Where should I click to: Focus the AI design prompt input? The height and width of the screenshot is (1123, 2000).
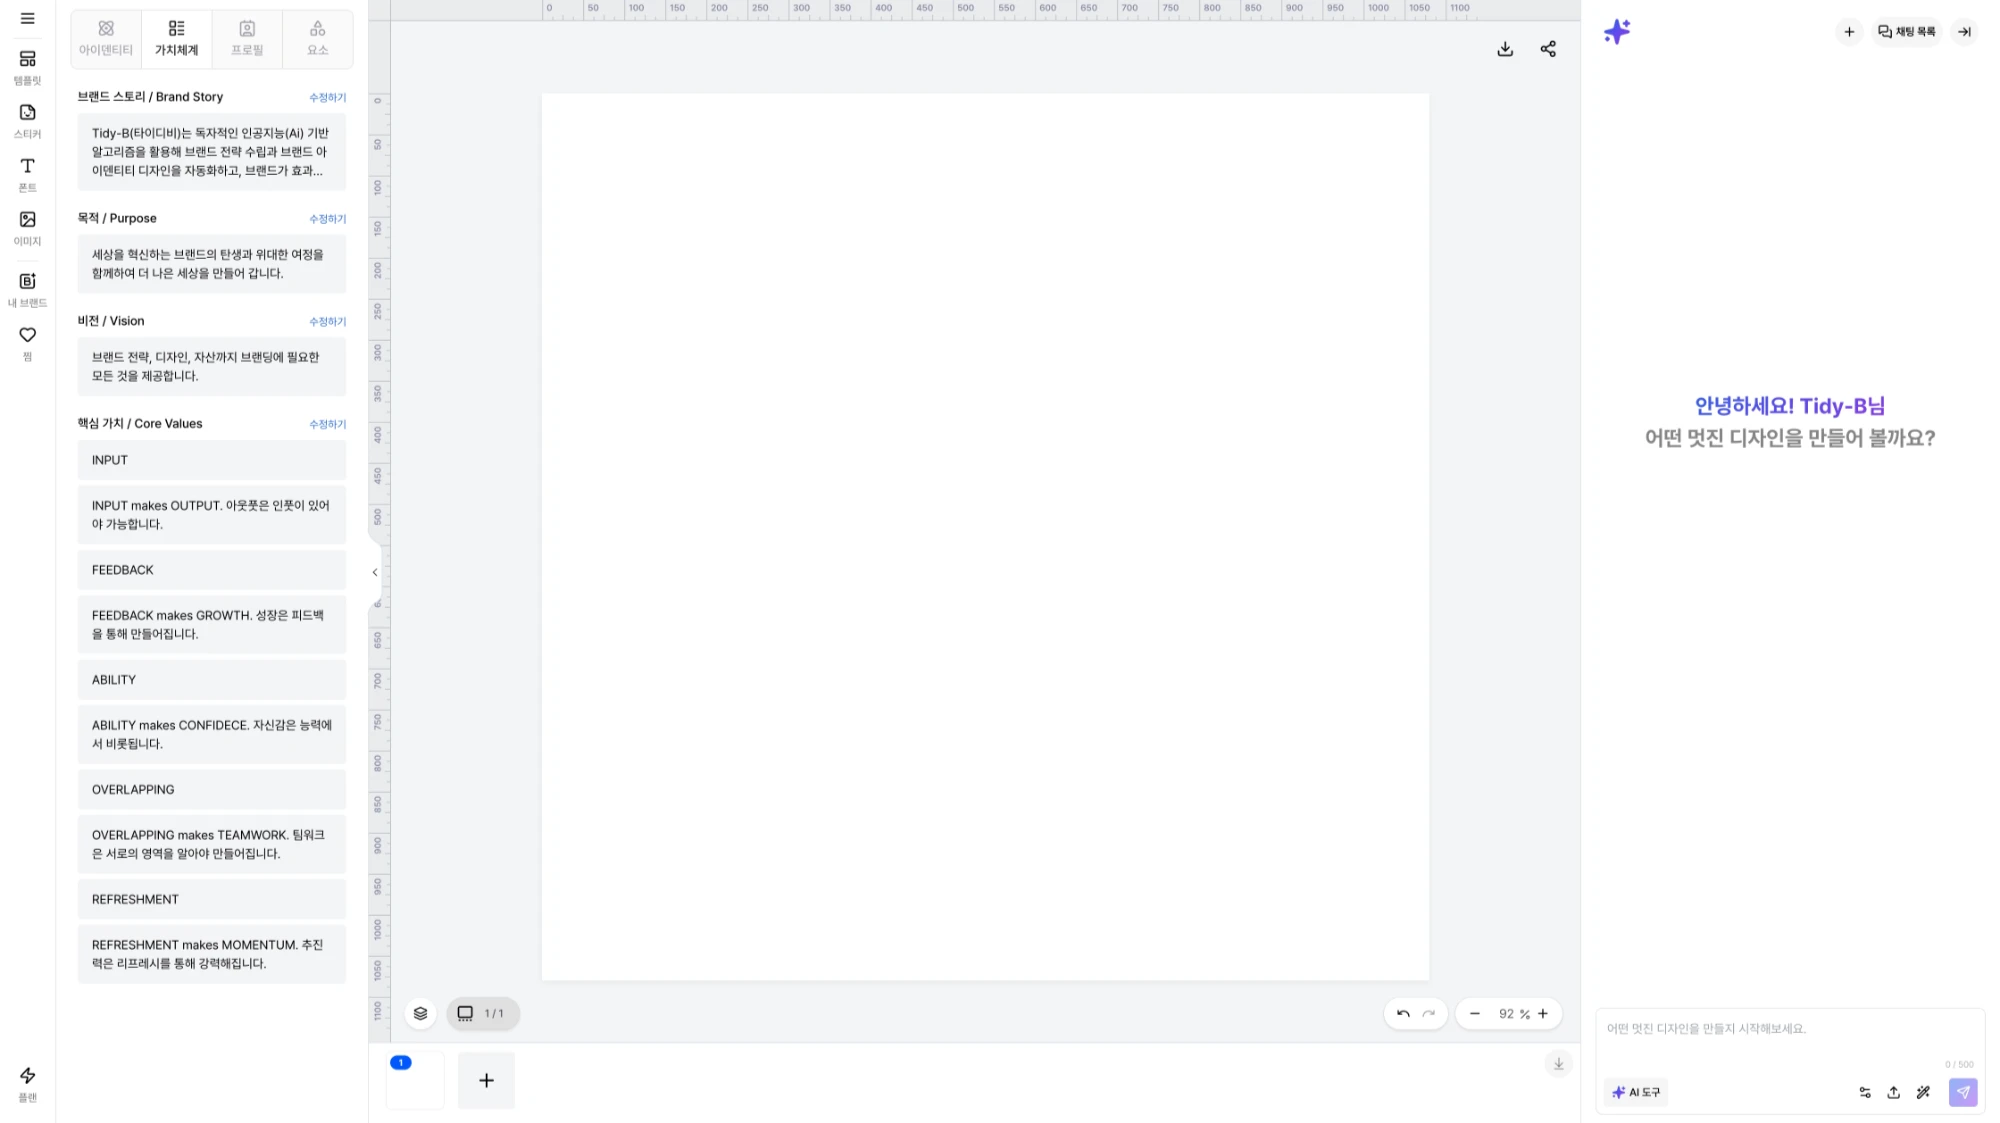point(1790,1030)
